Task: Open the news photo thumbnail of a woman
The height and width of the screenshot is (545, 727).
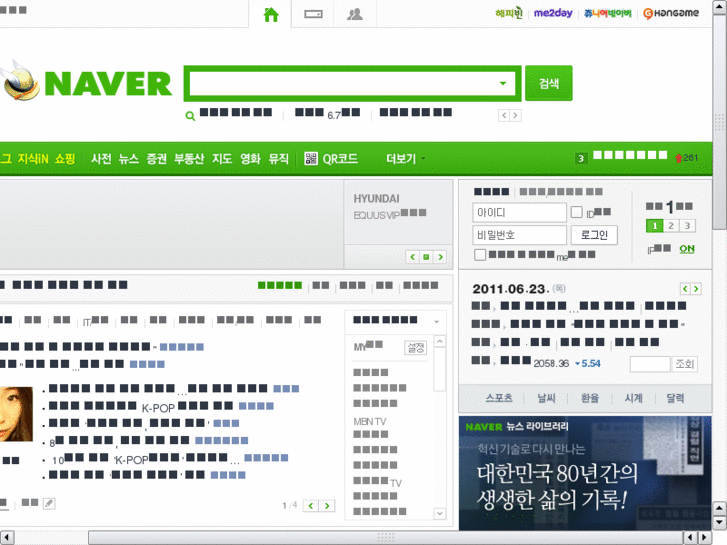Action: tap(16, 414)
